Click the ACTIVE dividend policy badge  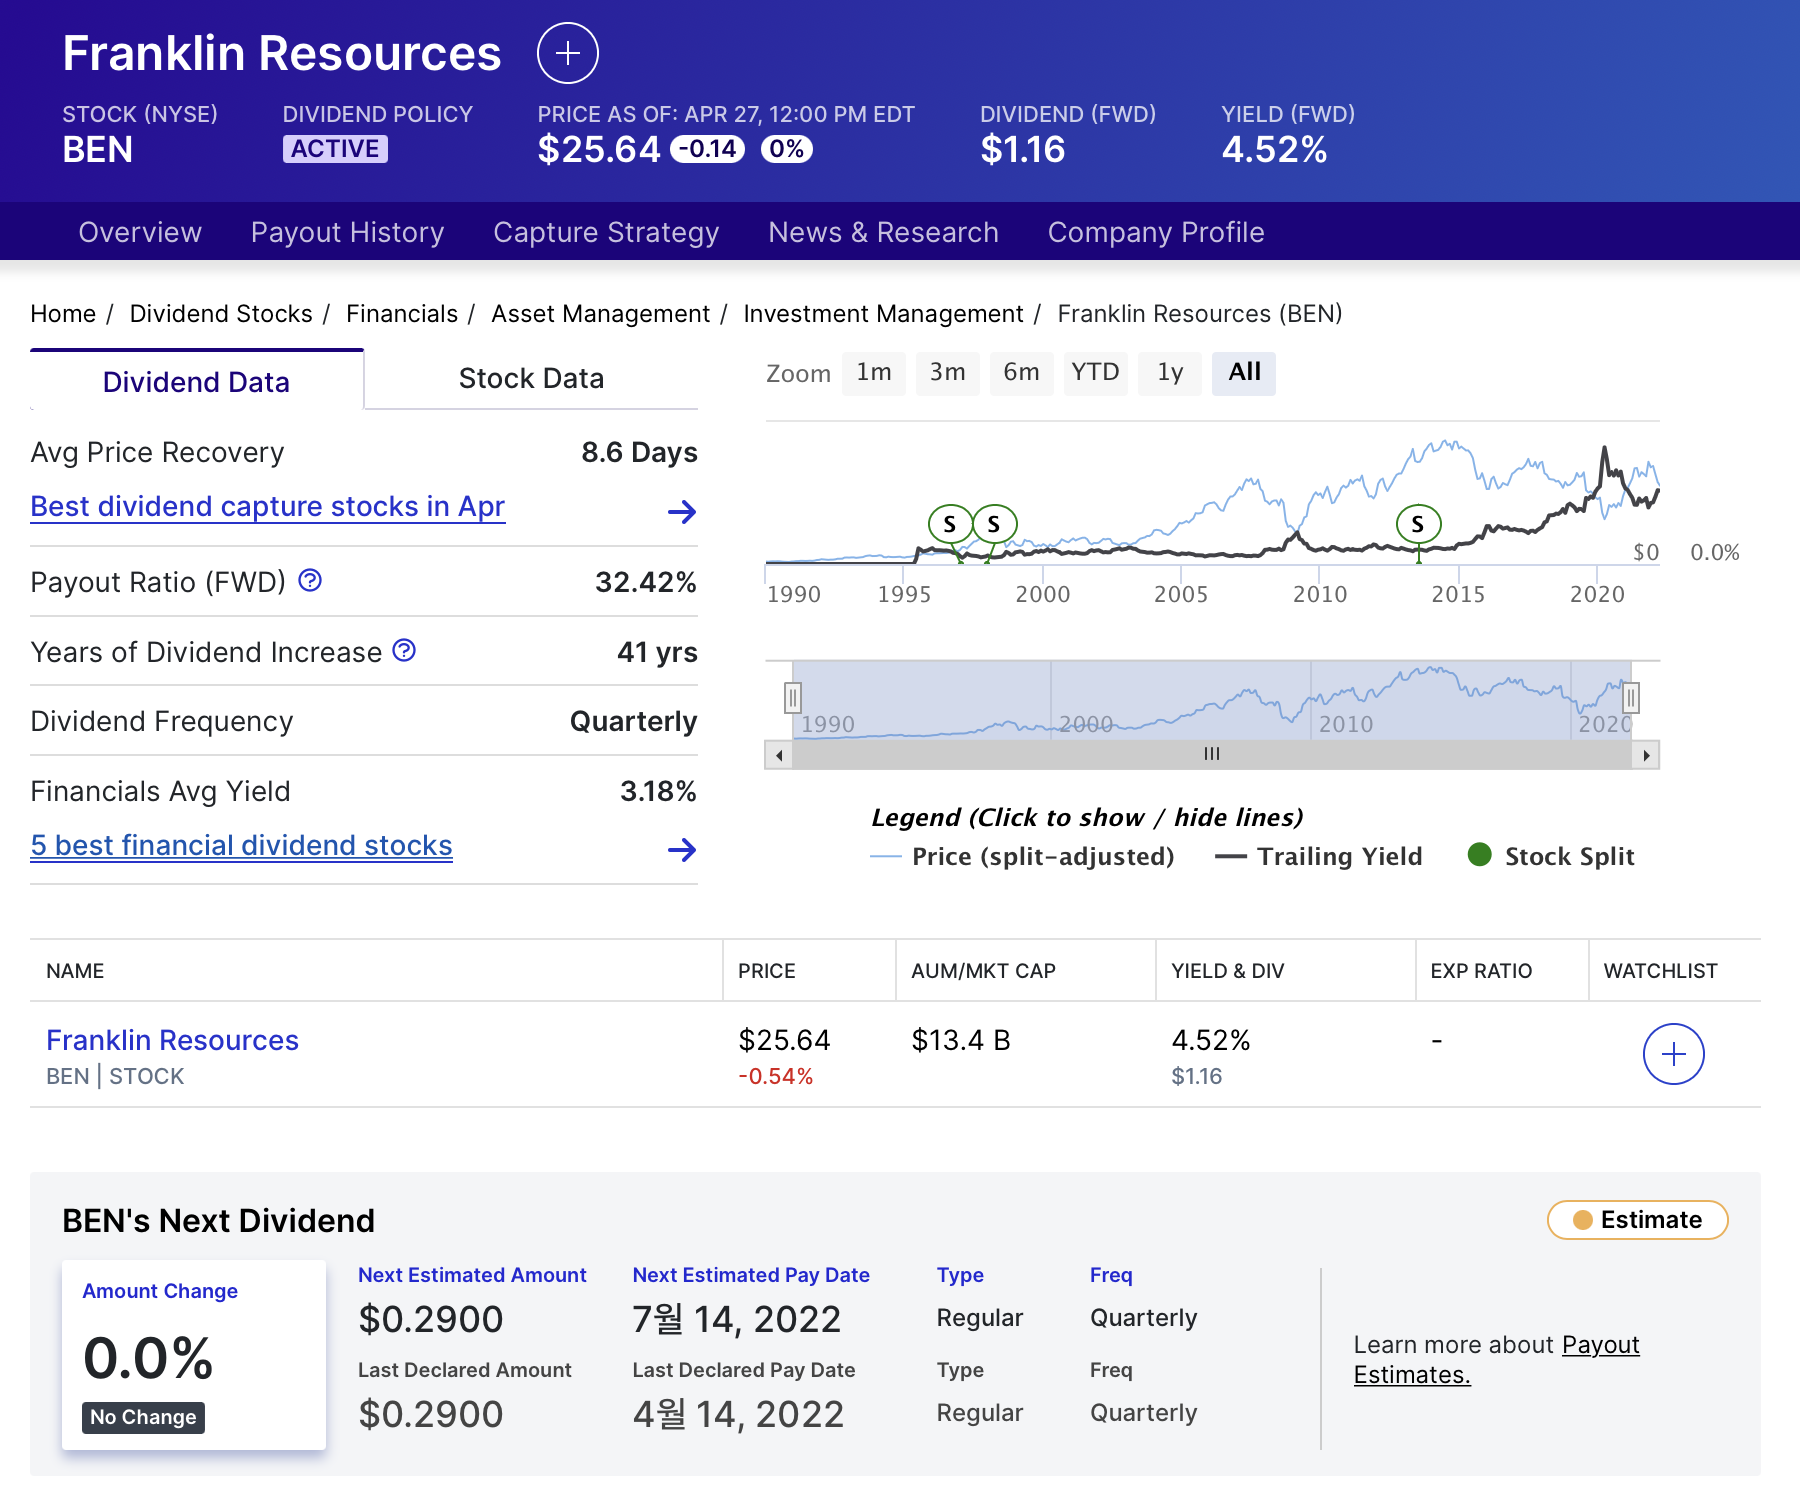tap(335, 149)
